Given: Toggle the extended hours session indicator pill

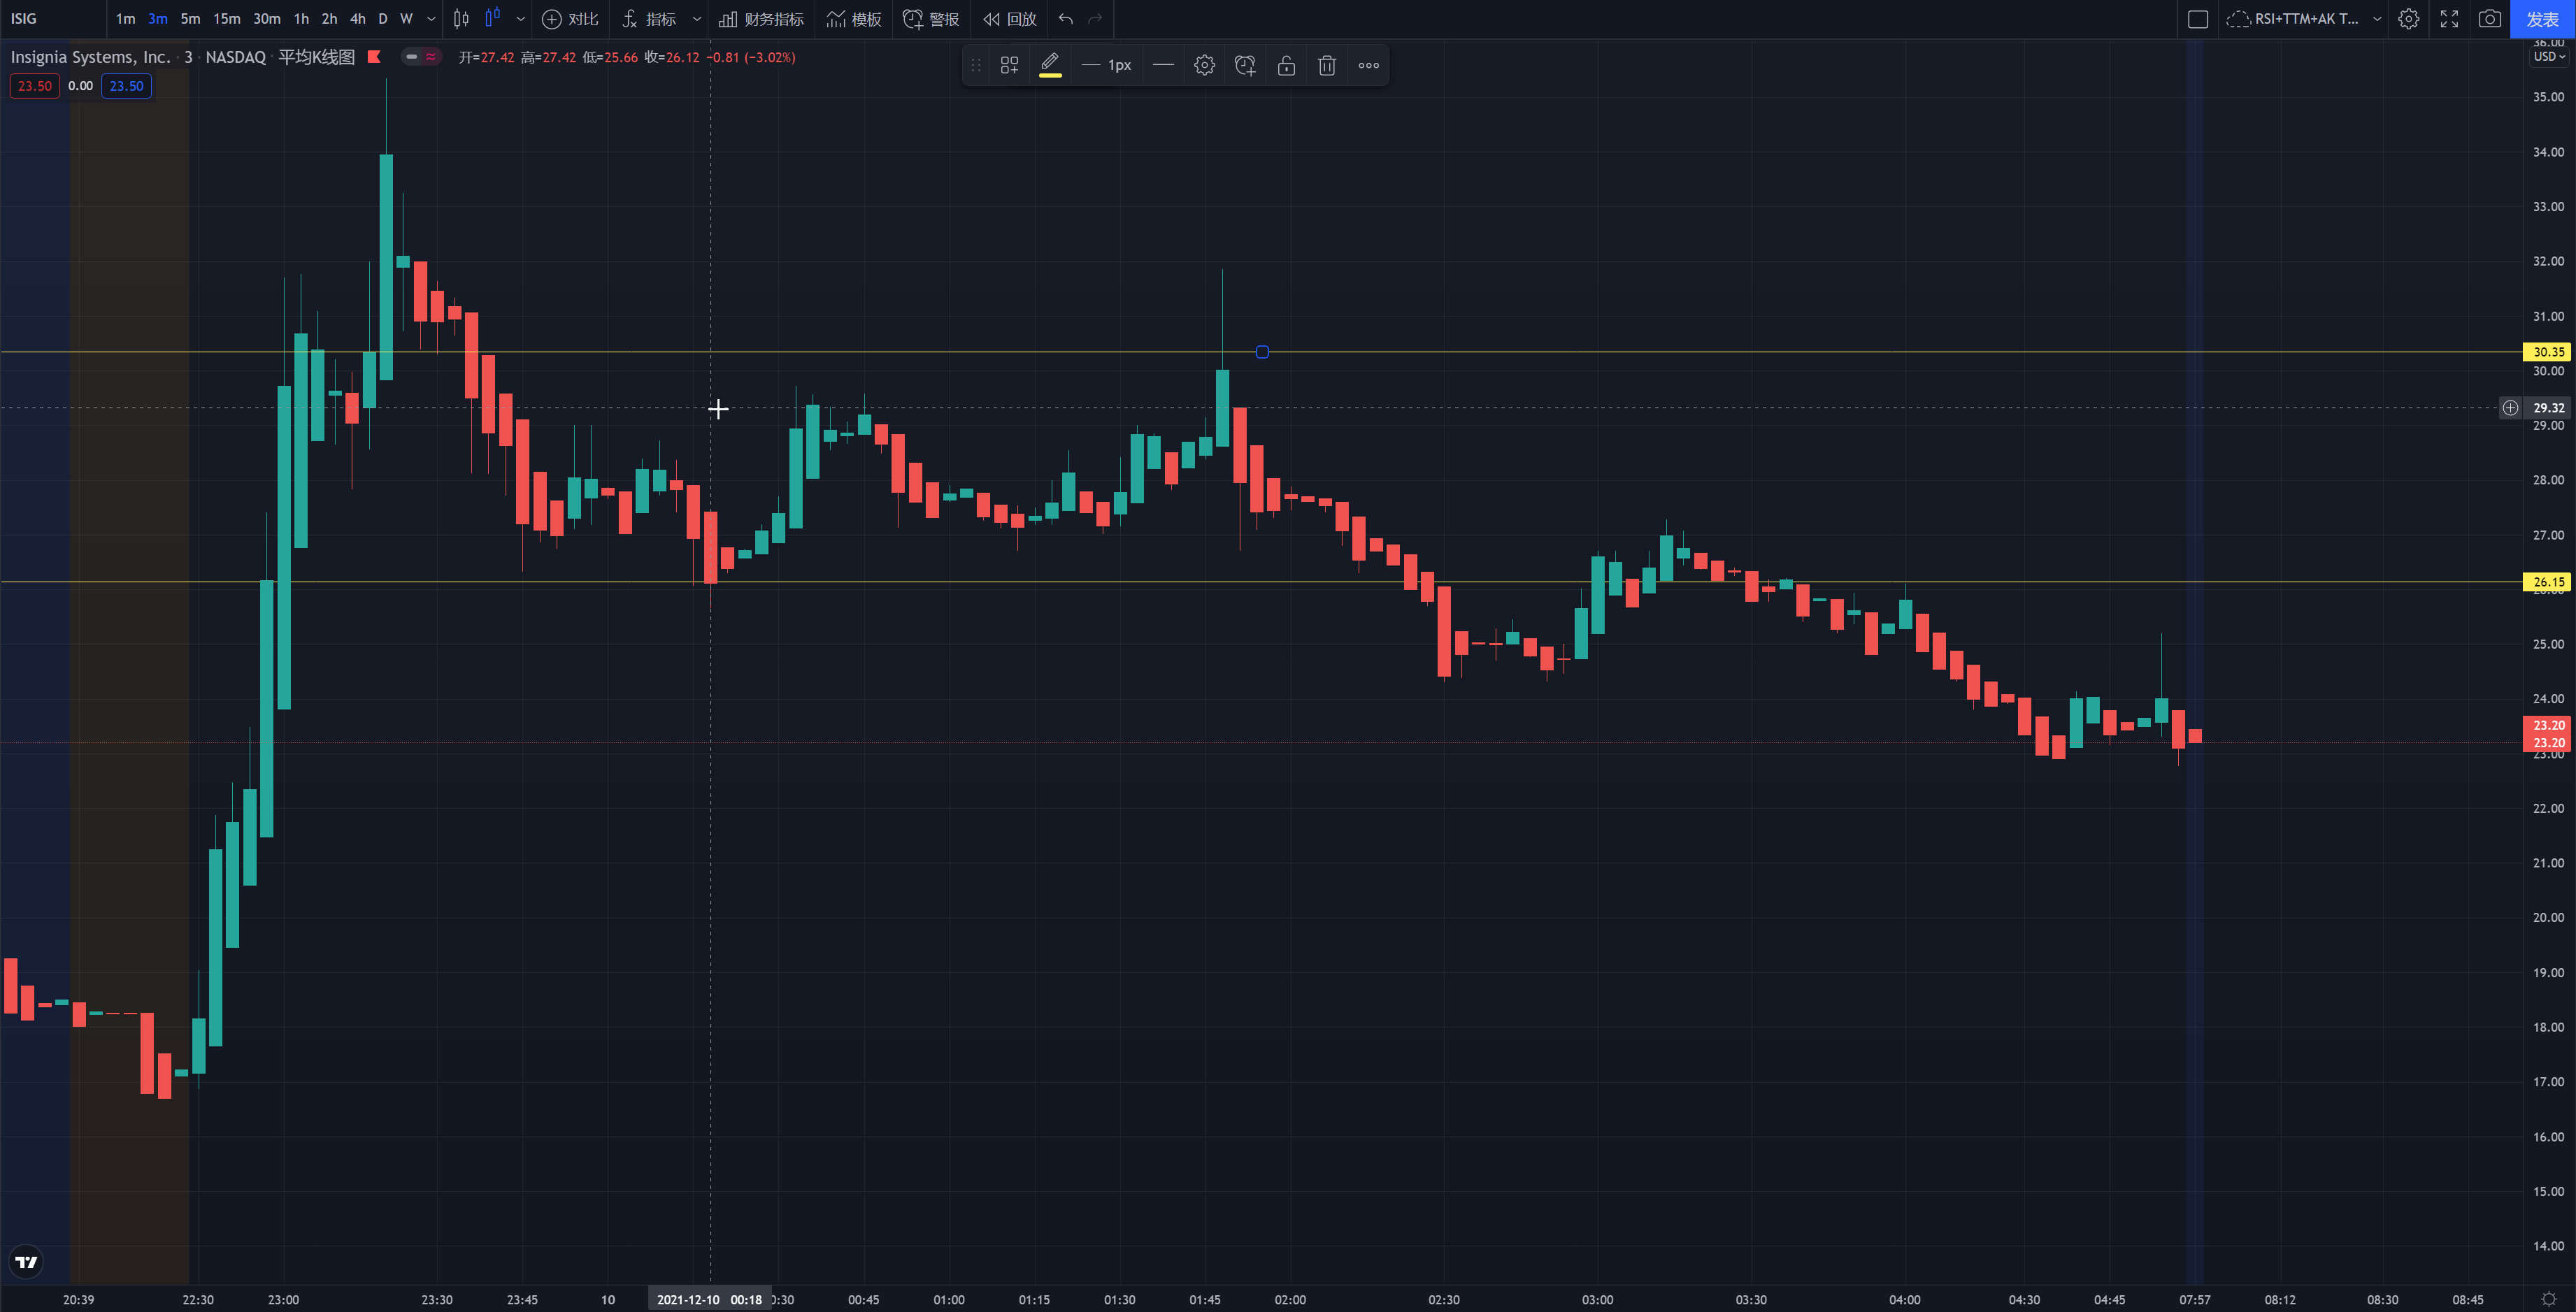Looking at the screenshot, I should [421, 57].
